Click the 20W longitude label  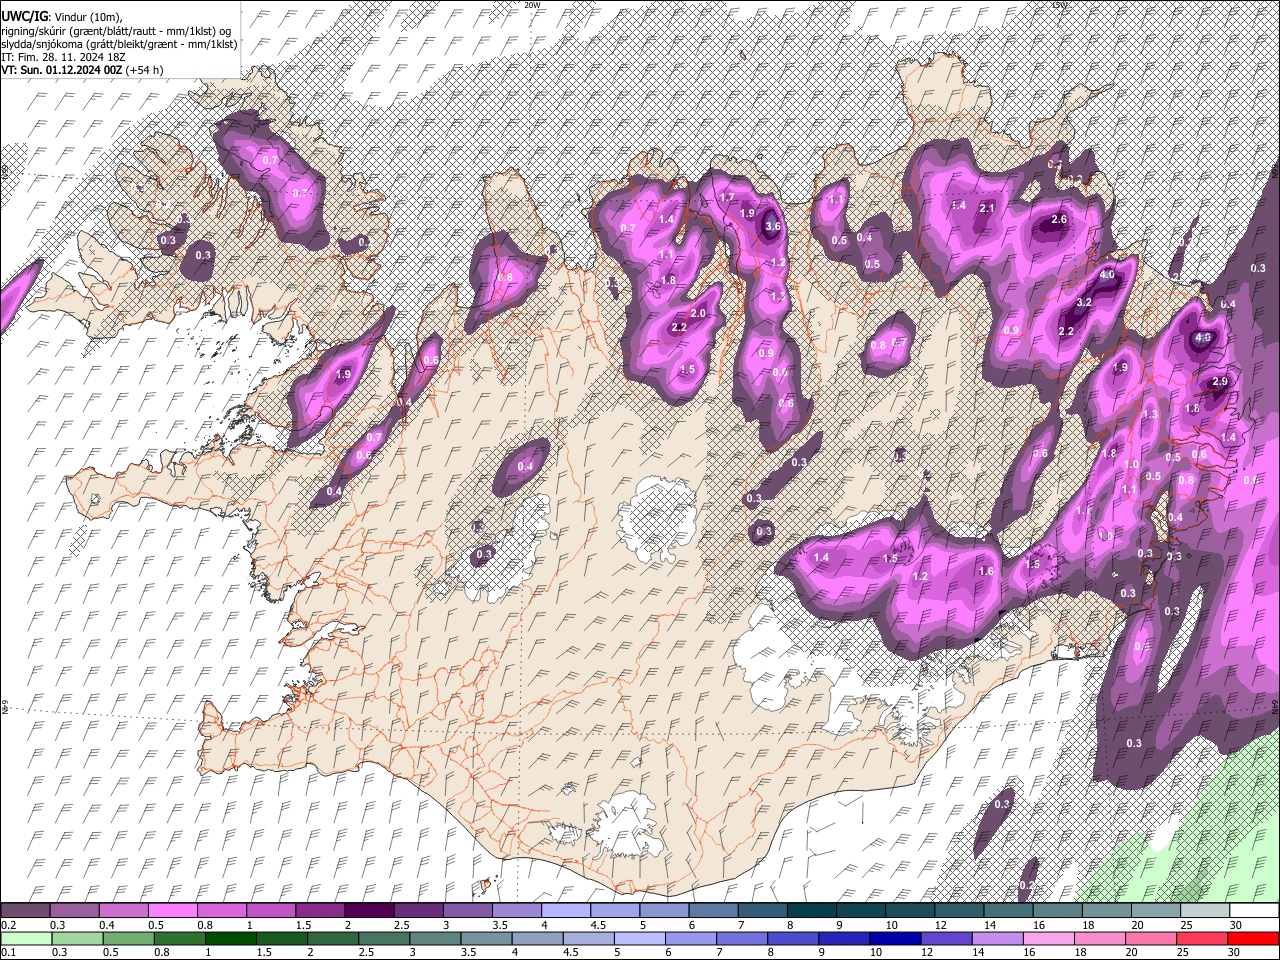coord(531,5)
